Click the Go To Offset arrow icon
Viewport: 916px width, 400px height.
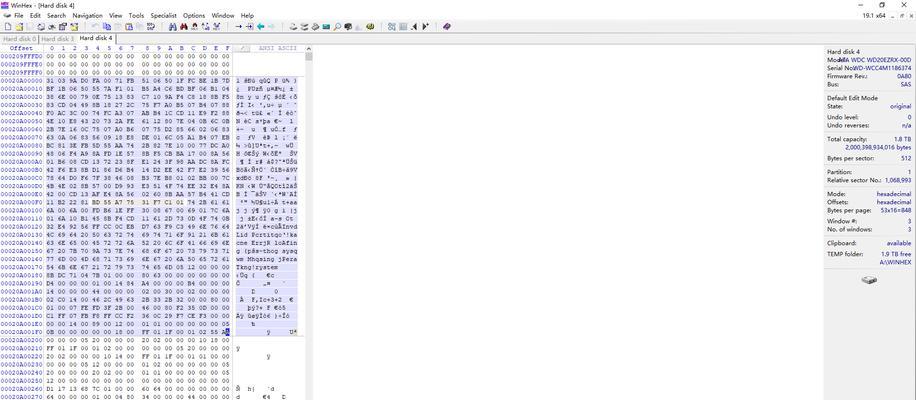pyautogui.click(x=238, y=26)
